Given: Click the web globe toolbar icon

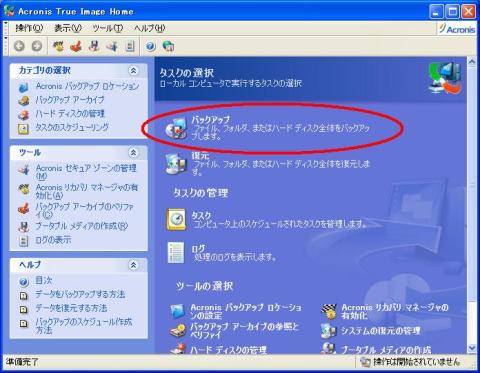Looking at the screenshot, I should [x=168, y=46].
